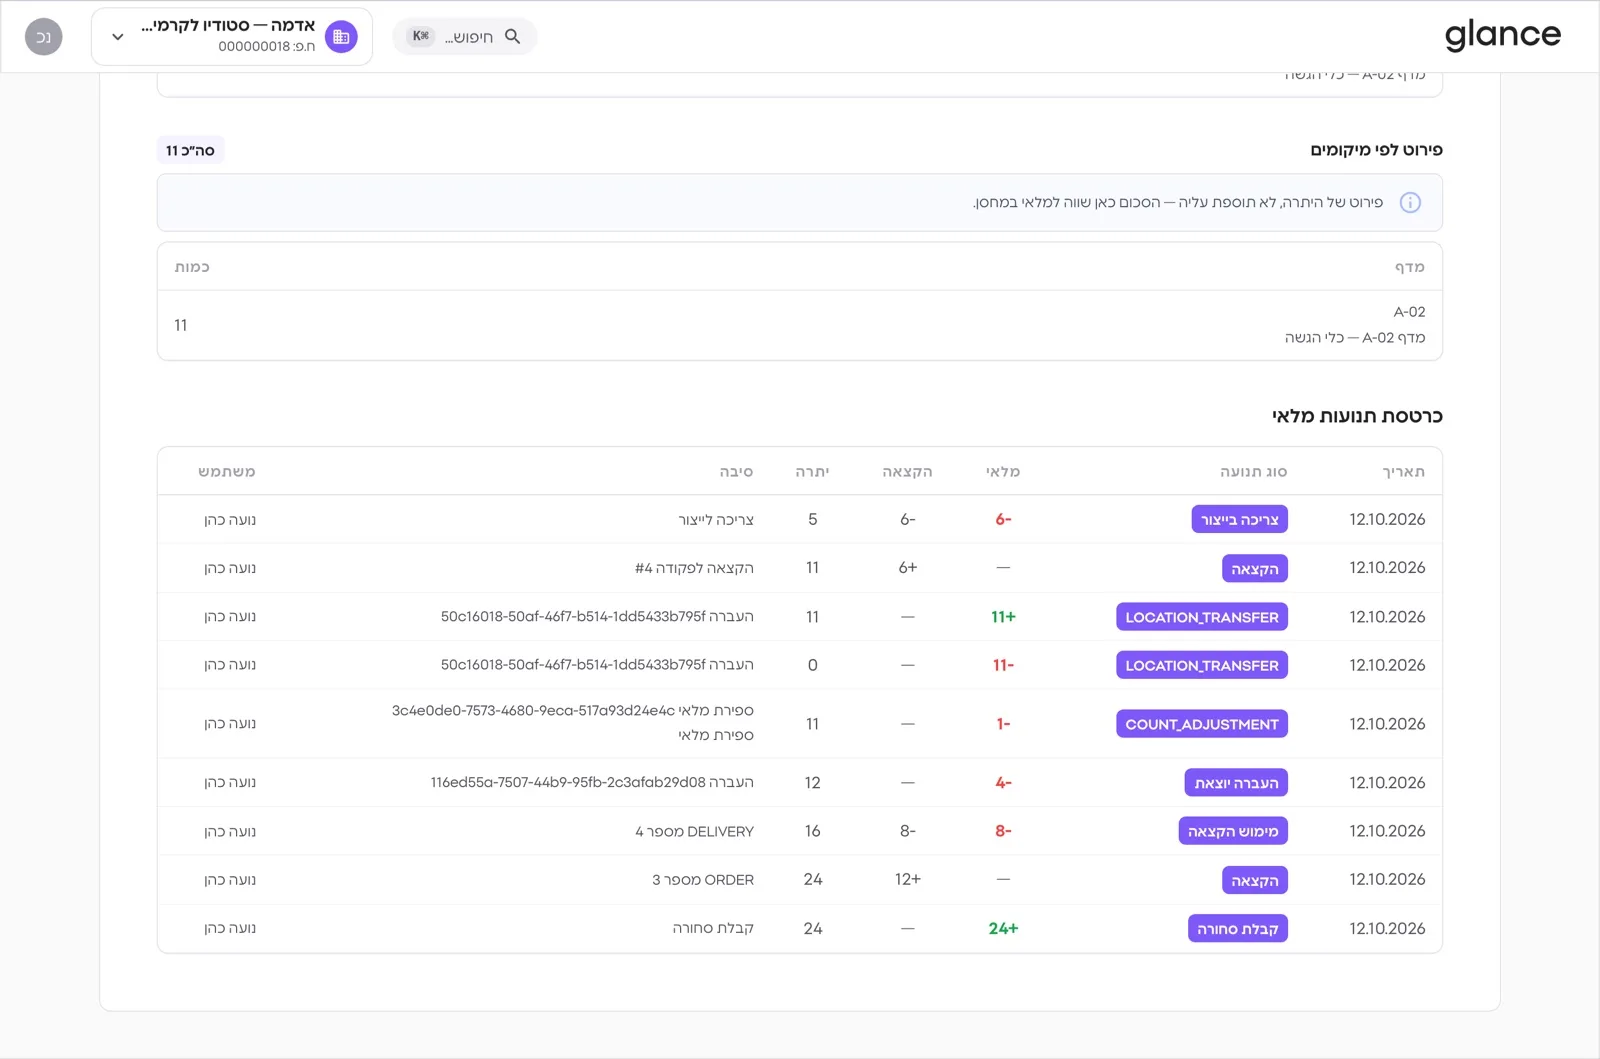
Task: Click the הקצאה badge in the ORDER 3 row
Action: pos(1254,880)
